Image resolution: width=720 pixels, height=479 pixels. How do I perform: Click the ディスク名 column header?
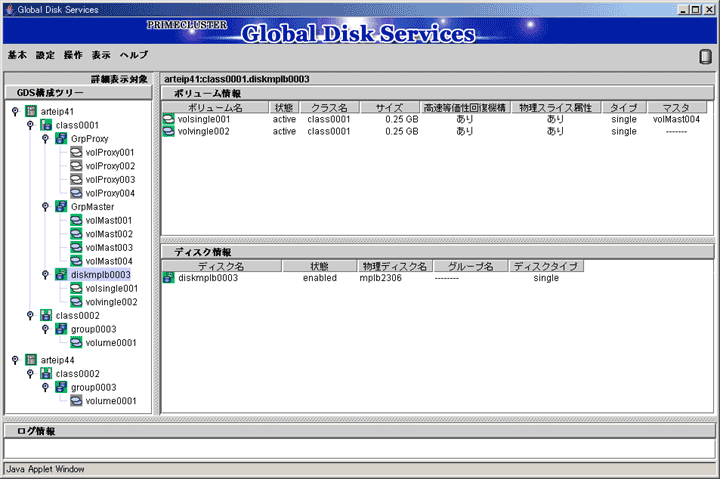pyautogui.click(x=221, y=266)
